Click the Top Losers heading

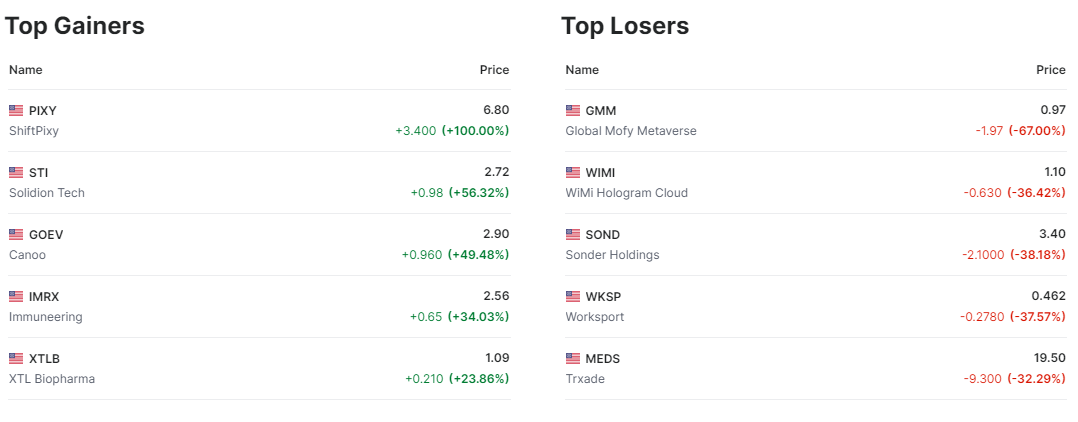point(625,26)
